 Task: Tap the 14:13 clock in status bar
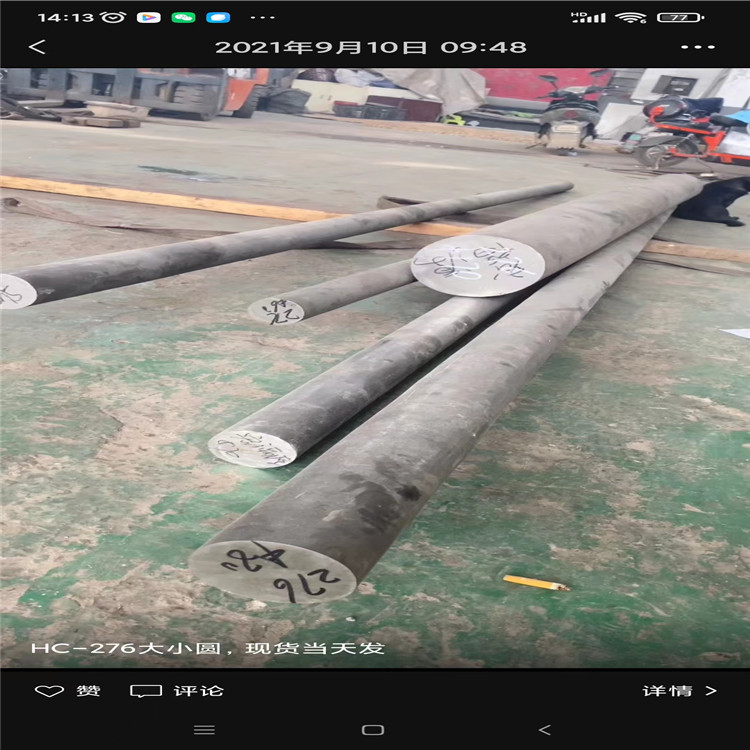(65, 17)
